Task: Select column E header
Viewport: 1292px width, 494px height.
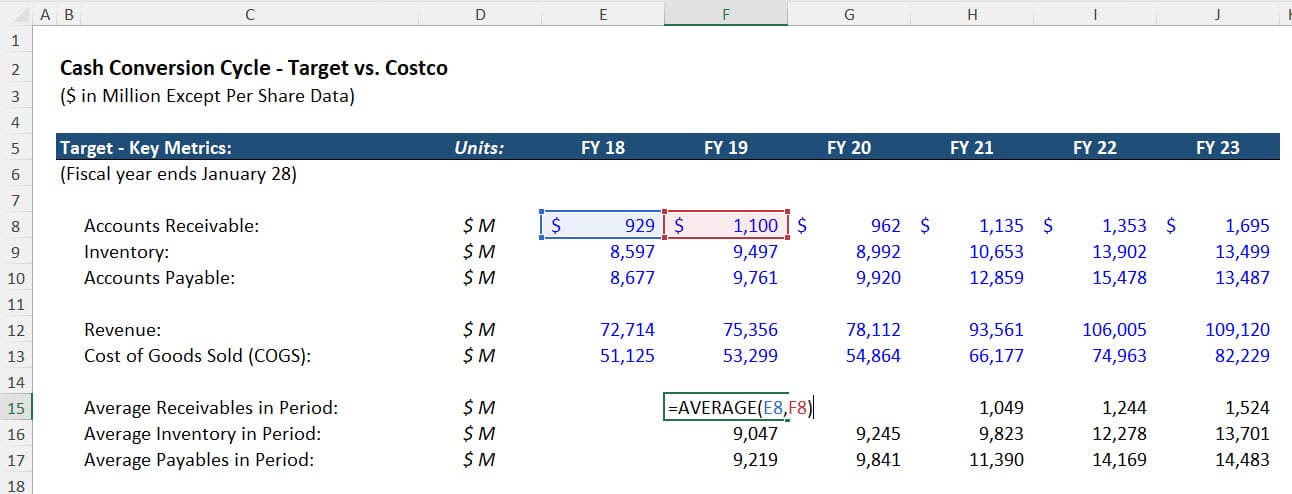Action: click(x=603, y=14)
